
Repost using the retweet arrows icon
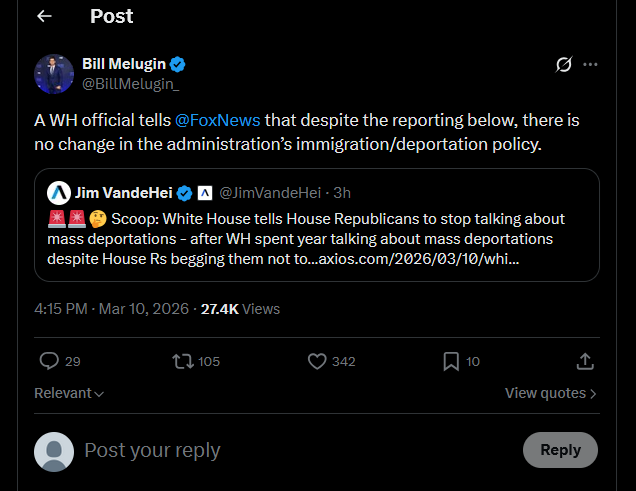coord(183,361)
